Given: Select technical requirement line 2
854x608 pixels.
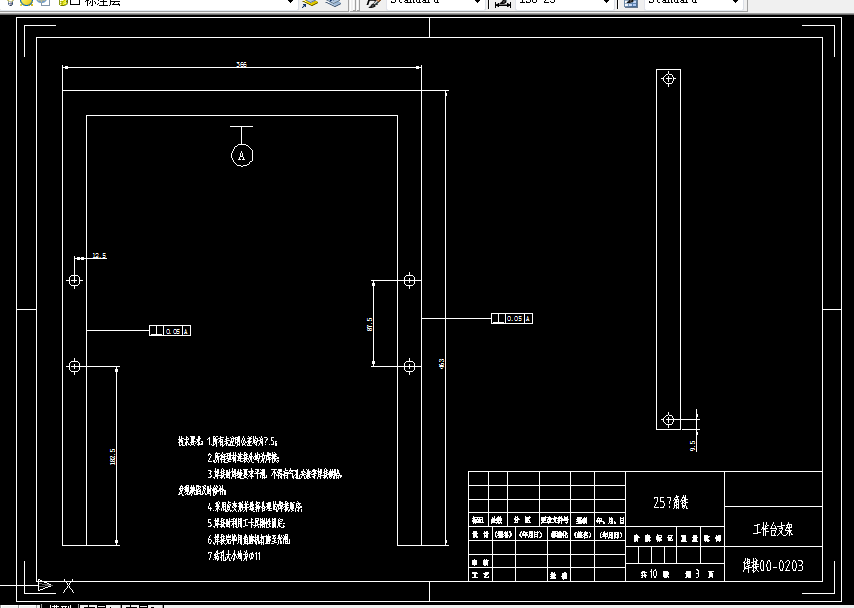Looking at the screenshot, I should tap(243, 458).
